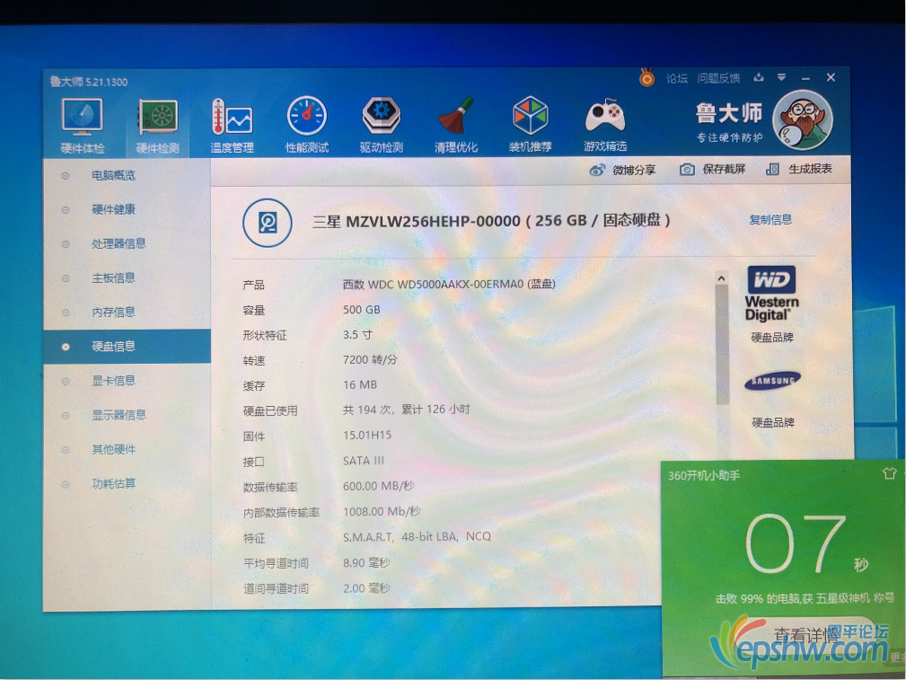
Task: Open 清理优化 cleanup optimization
Action: coord(456,126)
